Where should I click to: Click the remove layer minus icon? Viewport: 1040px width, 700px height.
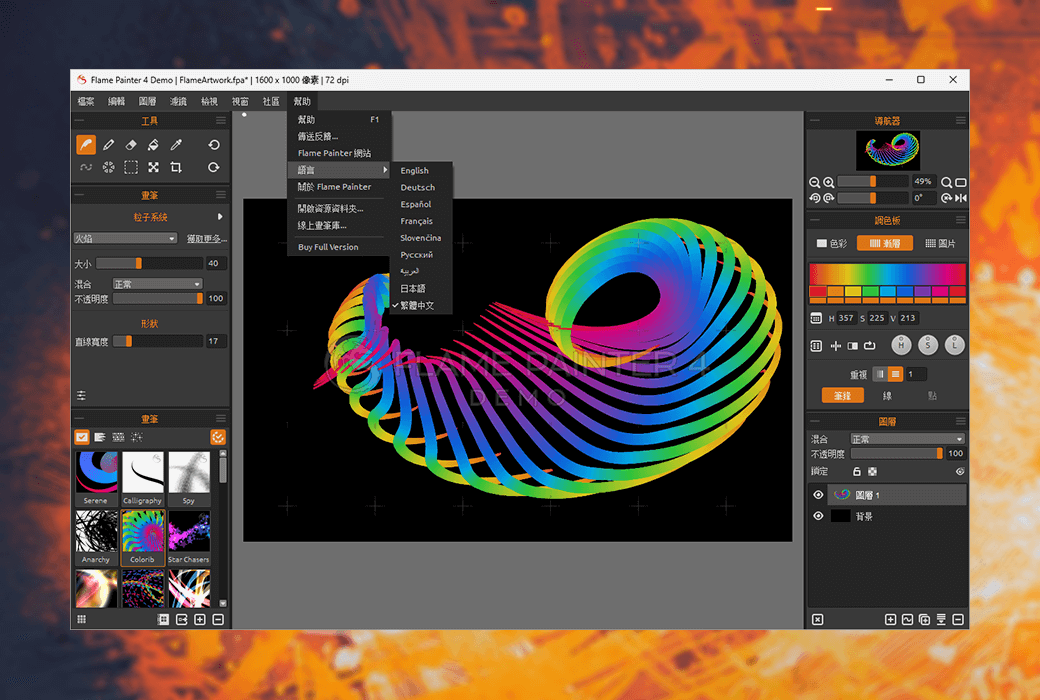pyautogui.click(x=958, y=620)
